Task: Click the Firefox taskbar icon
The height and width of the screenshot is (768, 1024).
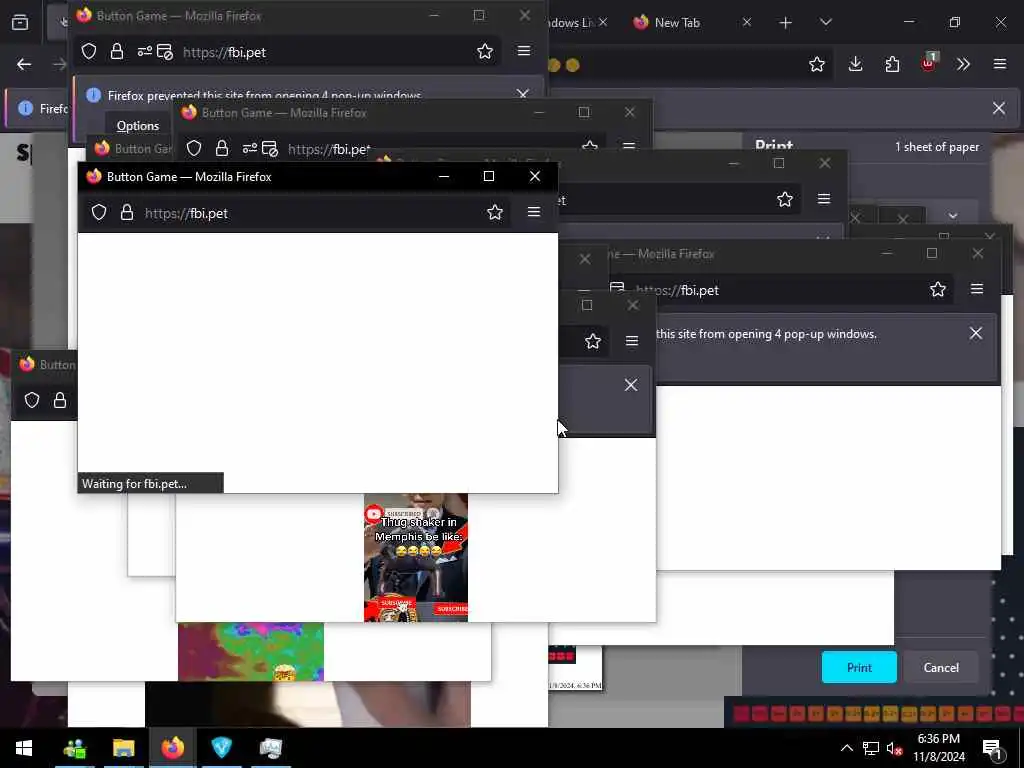Action: pos(172,748)
